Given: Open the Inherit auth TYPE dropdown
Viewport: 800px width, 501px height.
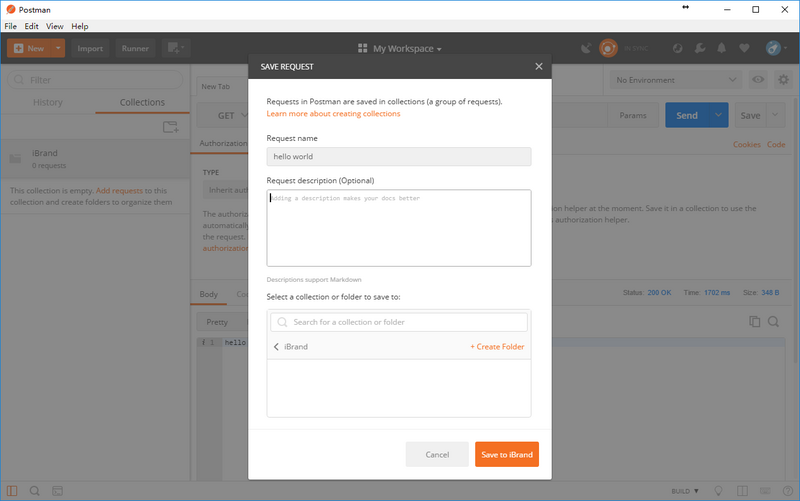Looking at the screenshot, I should (226, 190).
